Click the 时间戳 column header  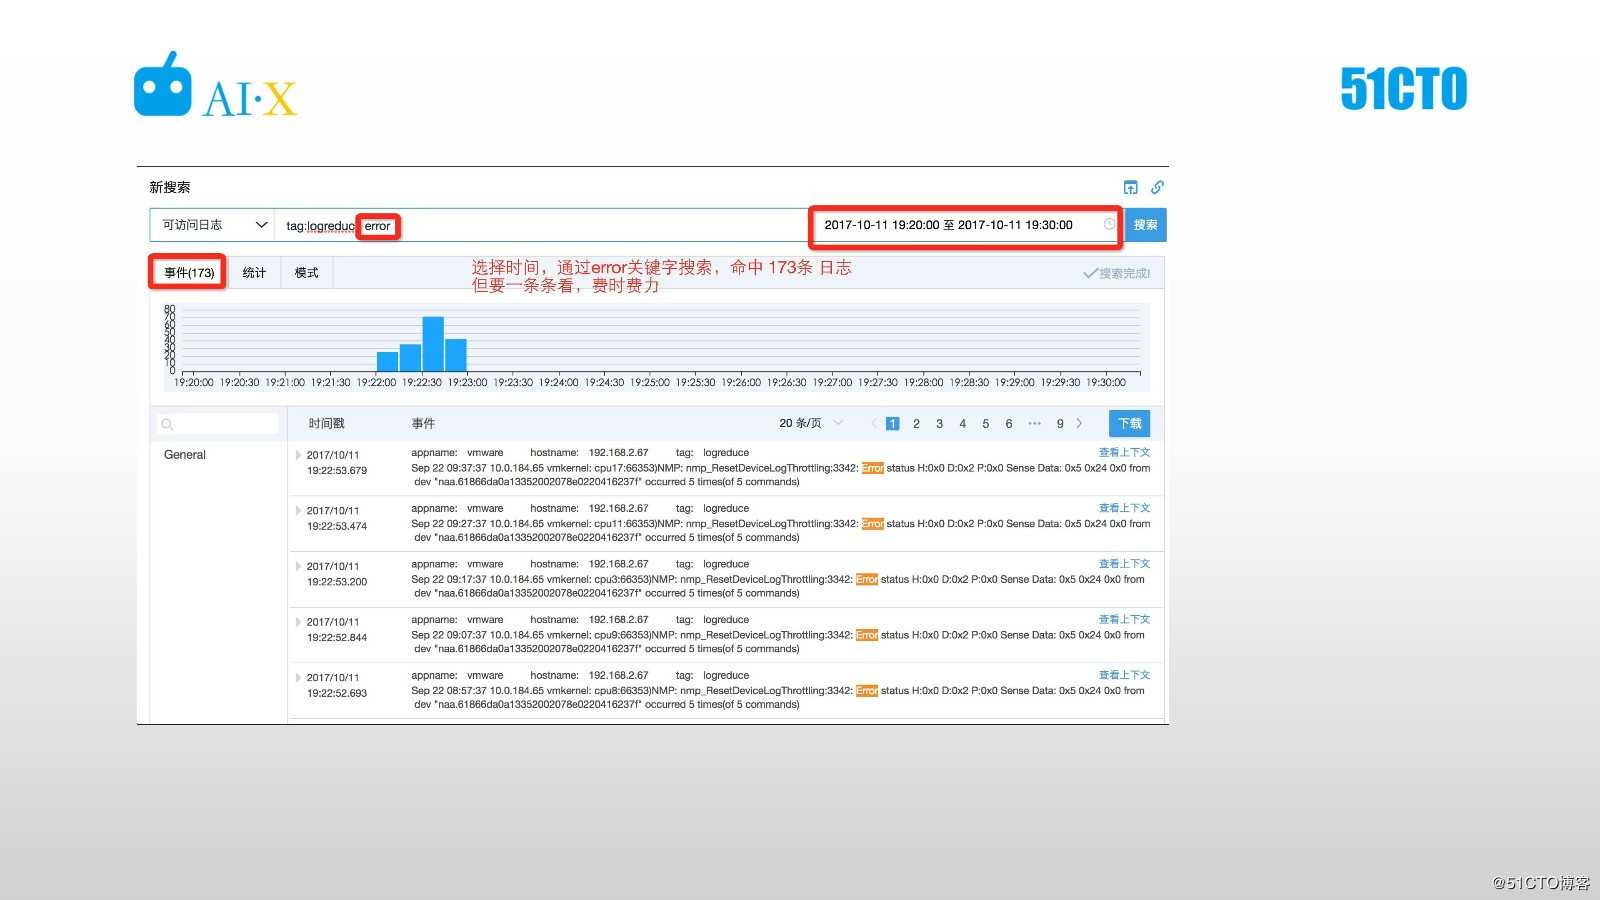pos(326,424)
